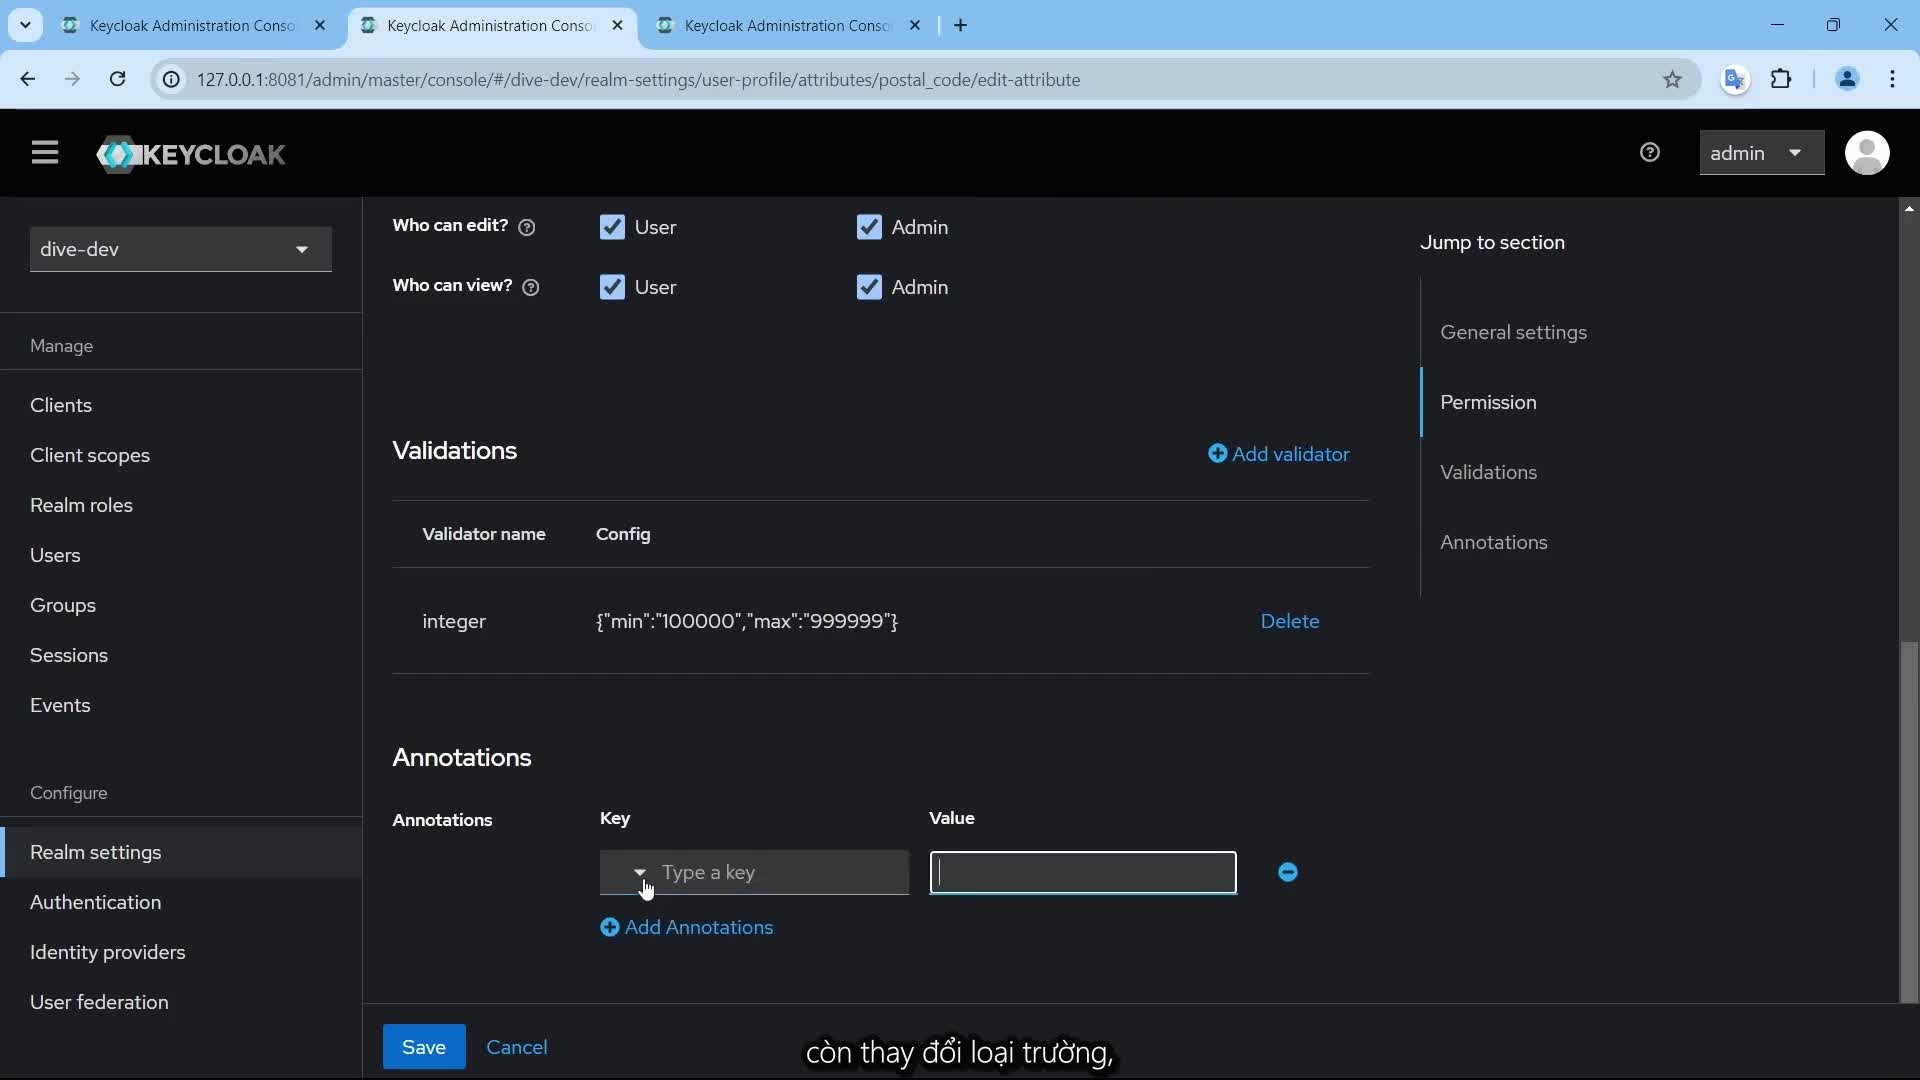Click Delete for the integer validator

coord(1289,621)
